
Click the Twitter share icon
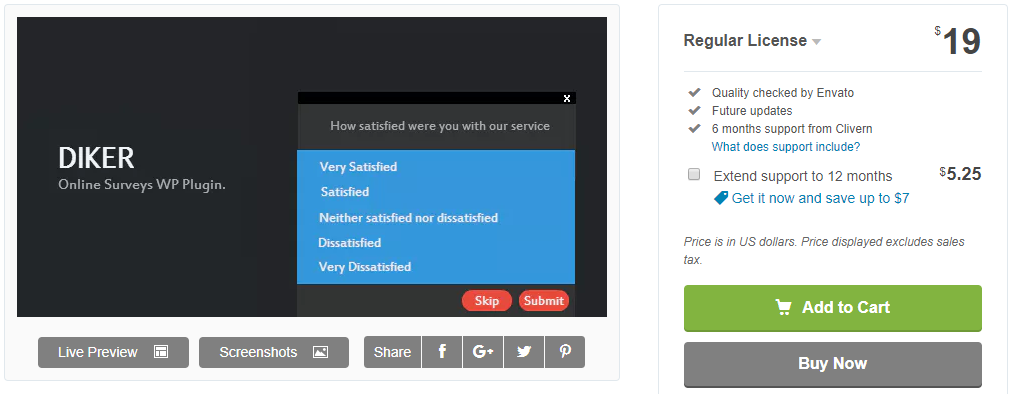pyautogui.click(x=524, y=352)
